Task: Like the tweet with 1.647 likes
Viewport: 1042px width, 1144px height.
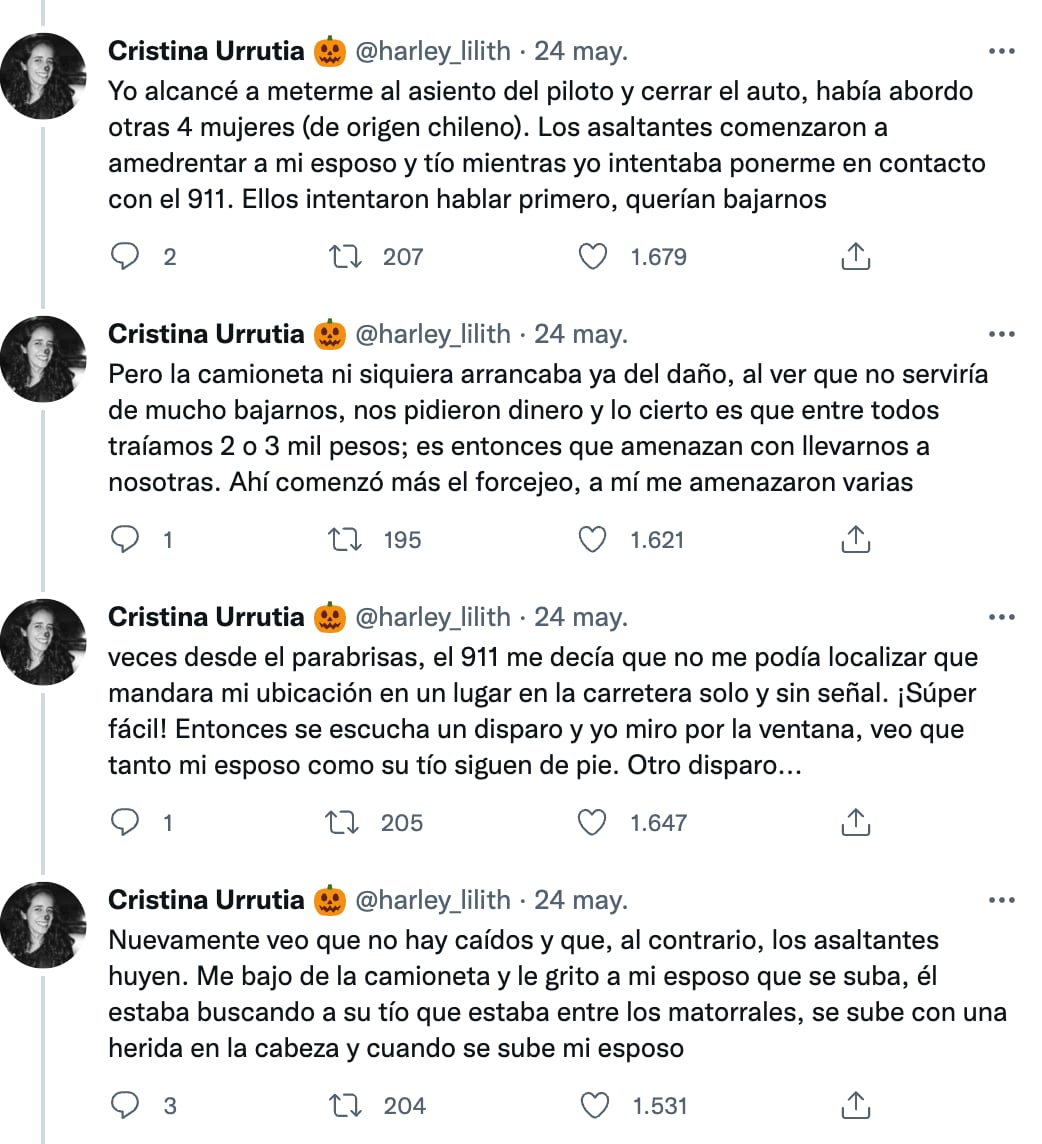Action: pos(593,823)
